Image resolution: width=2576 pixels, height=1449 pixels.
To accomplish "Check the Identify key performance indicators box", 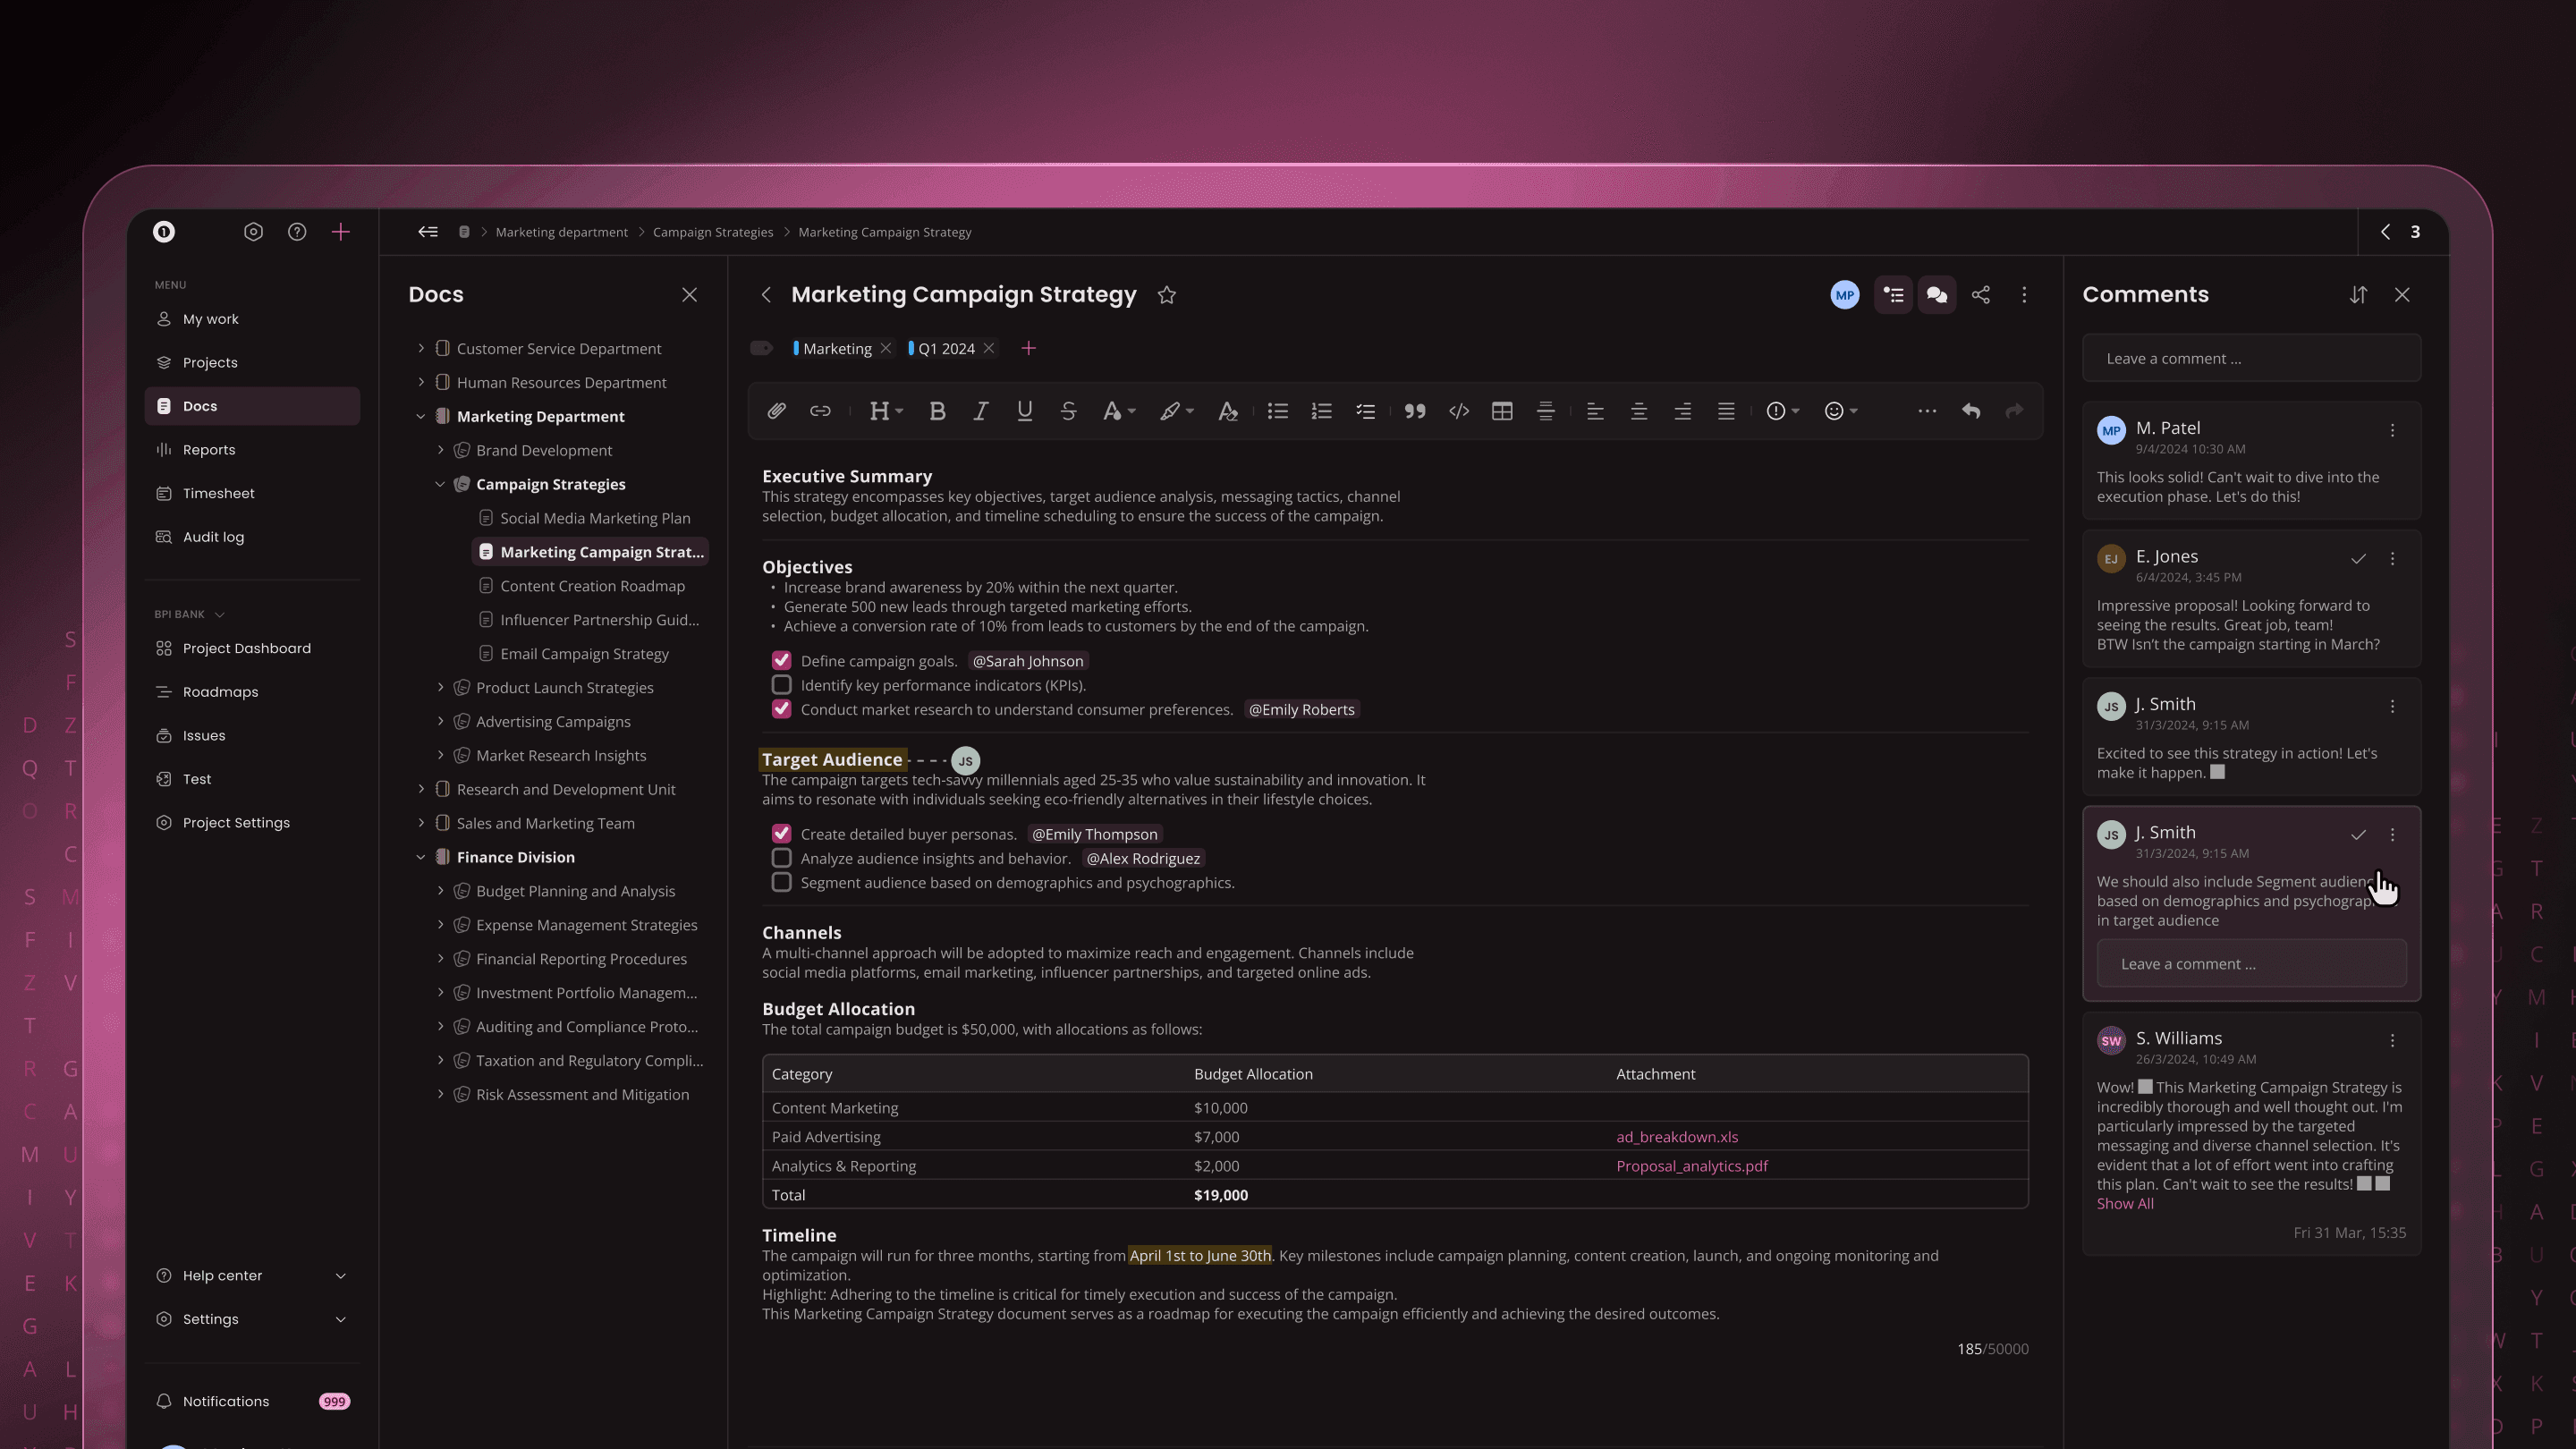I will [781, 685].
